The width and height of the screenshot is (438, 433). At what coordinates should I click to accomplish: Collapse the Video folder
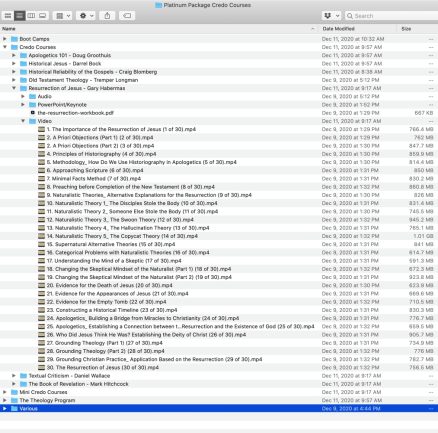tap(23, 121)
